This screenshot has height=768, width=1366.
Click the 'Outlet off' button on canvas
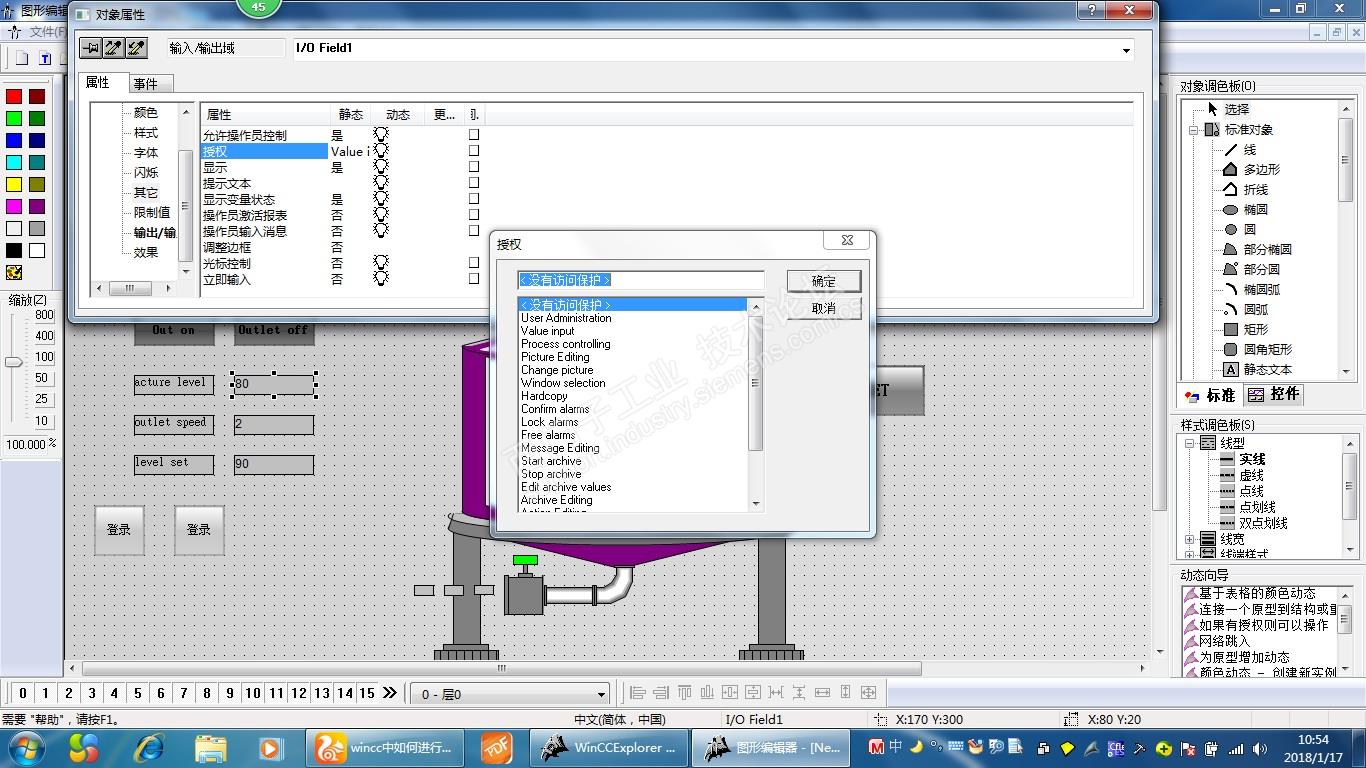273,331
